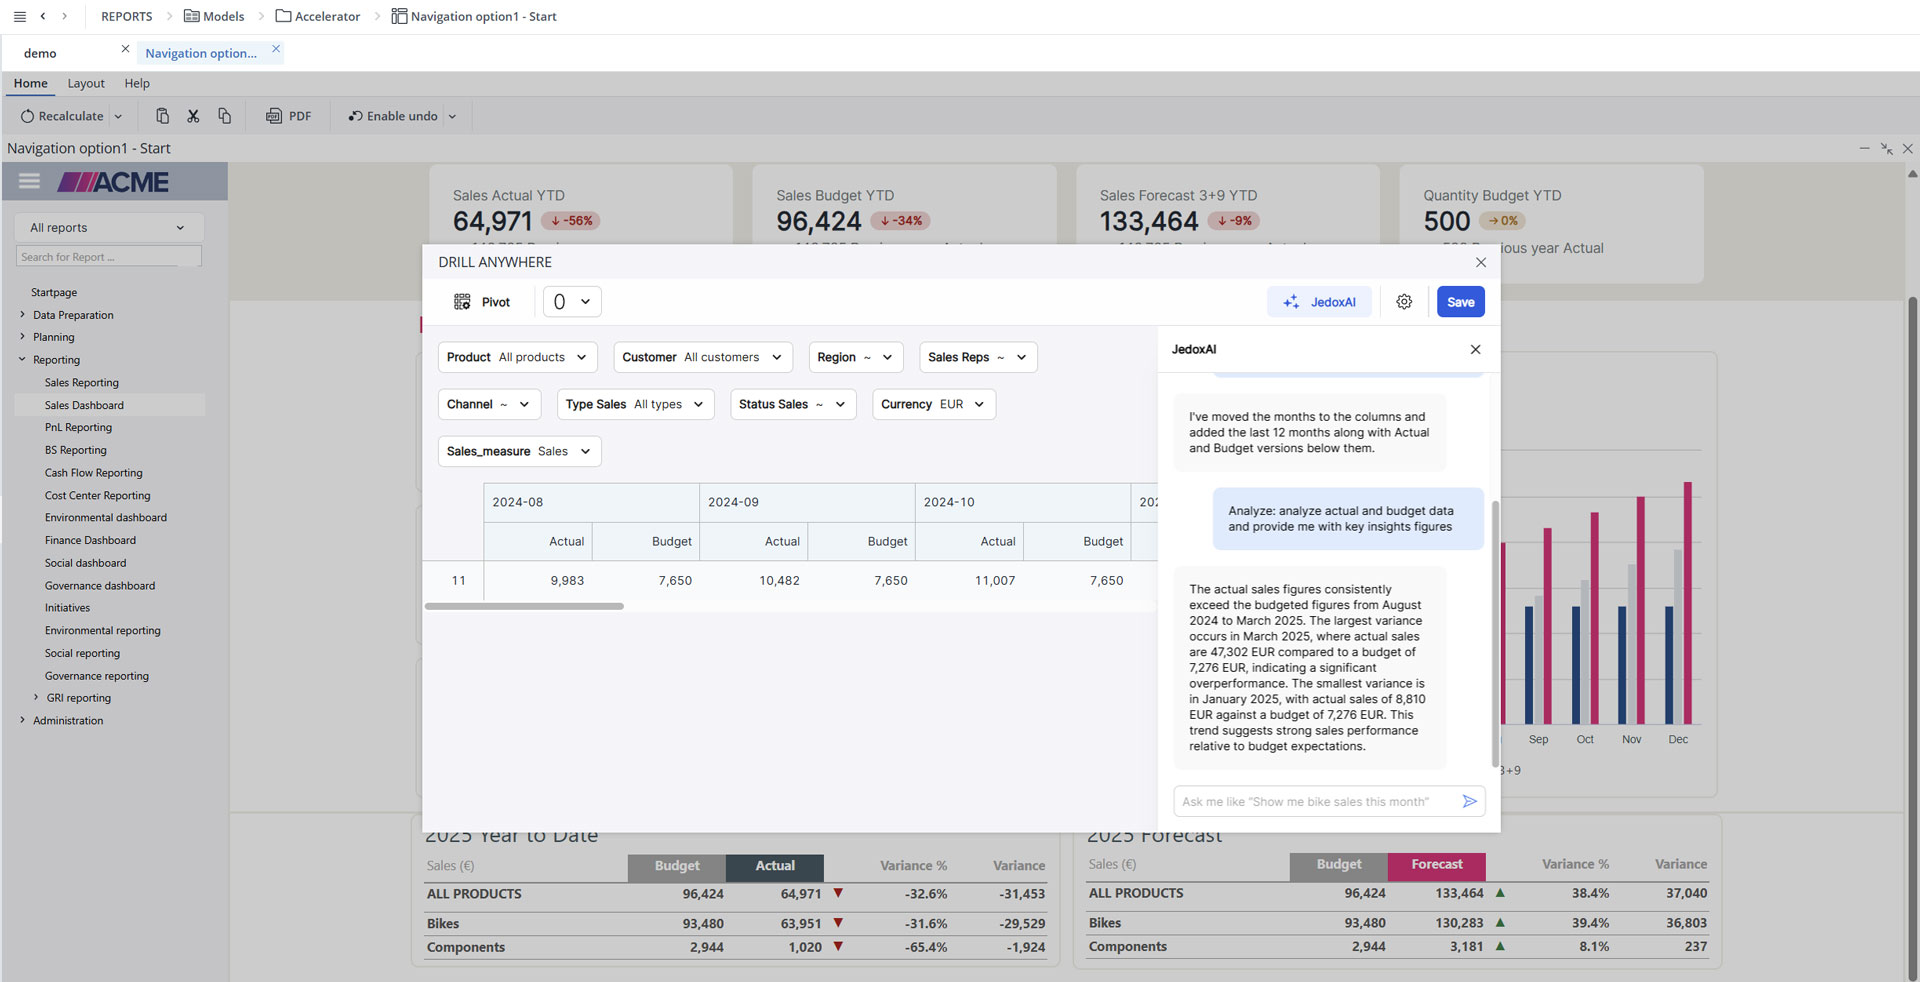
Task: Expand GRI reporting tree node
Action: (36, 697)
